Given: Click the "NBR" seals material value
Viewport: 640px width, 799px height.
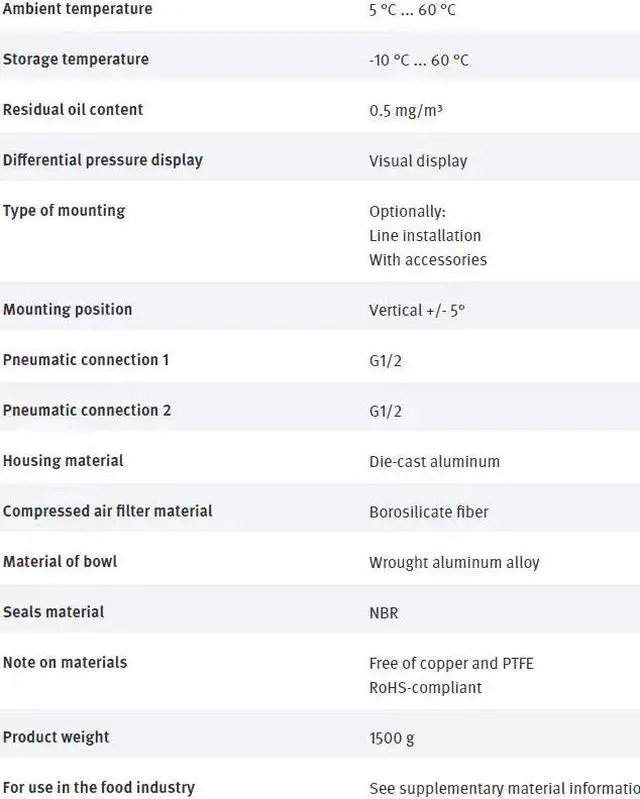Looking at the screenshot, I should 383,612.
